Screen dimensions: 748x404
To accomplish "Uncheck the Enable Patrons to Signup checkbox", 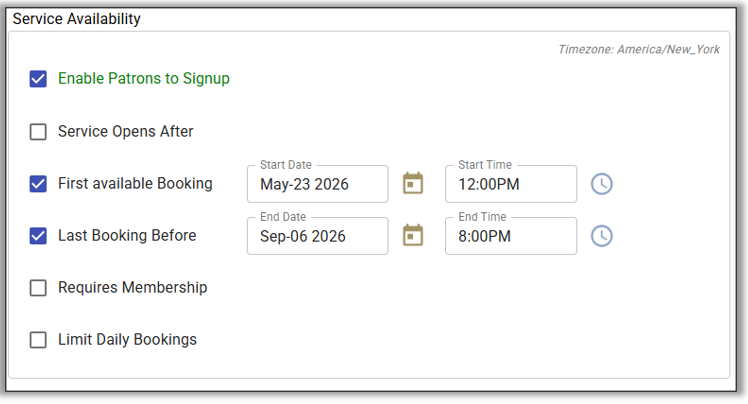I will [38, 79].
